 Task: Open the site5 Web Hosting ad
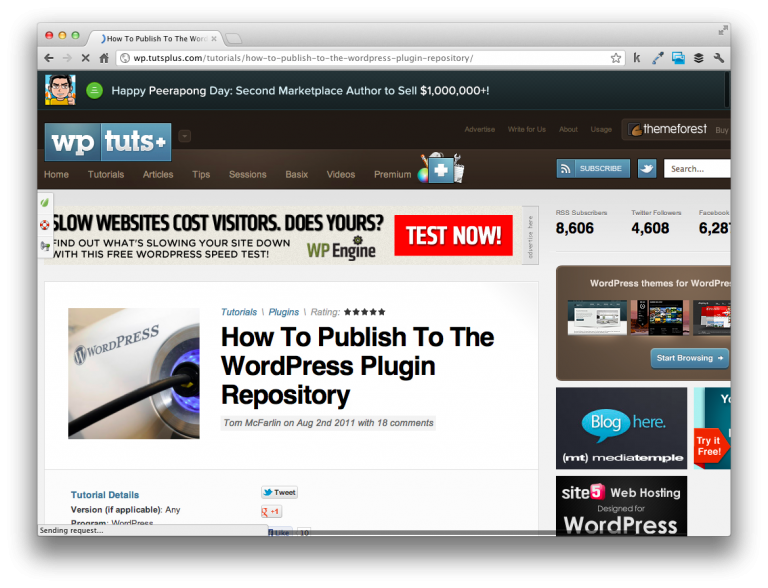pyautogui.click(x=622, y=506)
